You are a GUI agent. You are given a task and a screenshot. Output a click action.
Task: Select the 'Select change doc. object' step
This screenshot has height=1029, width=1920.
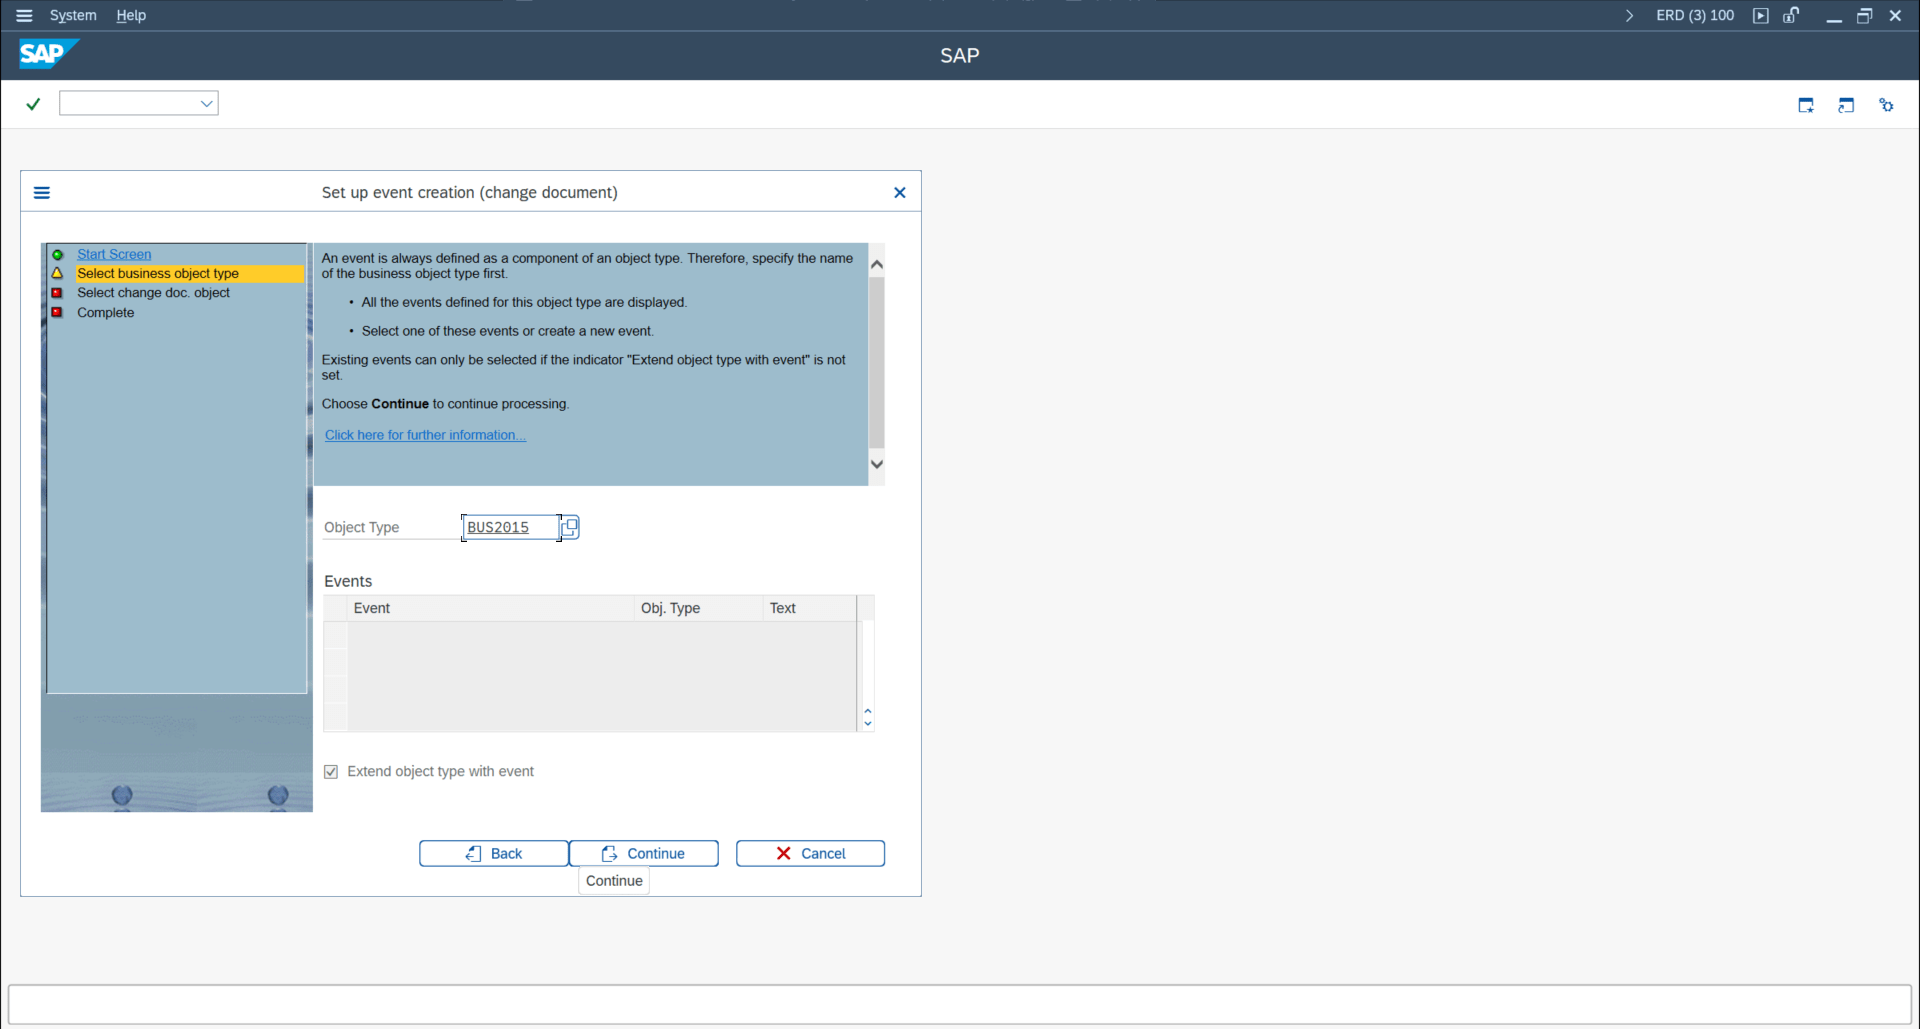[x=153, y=293]
